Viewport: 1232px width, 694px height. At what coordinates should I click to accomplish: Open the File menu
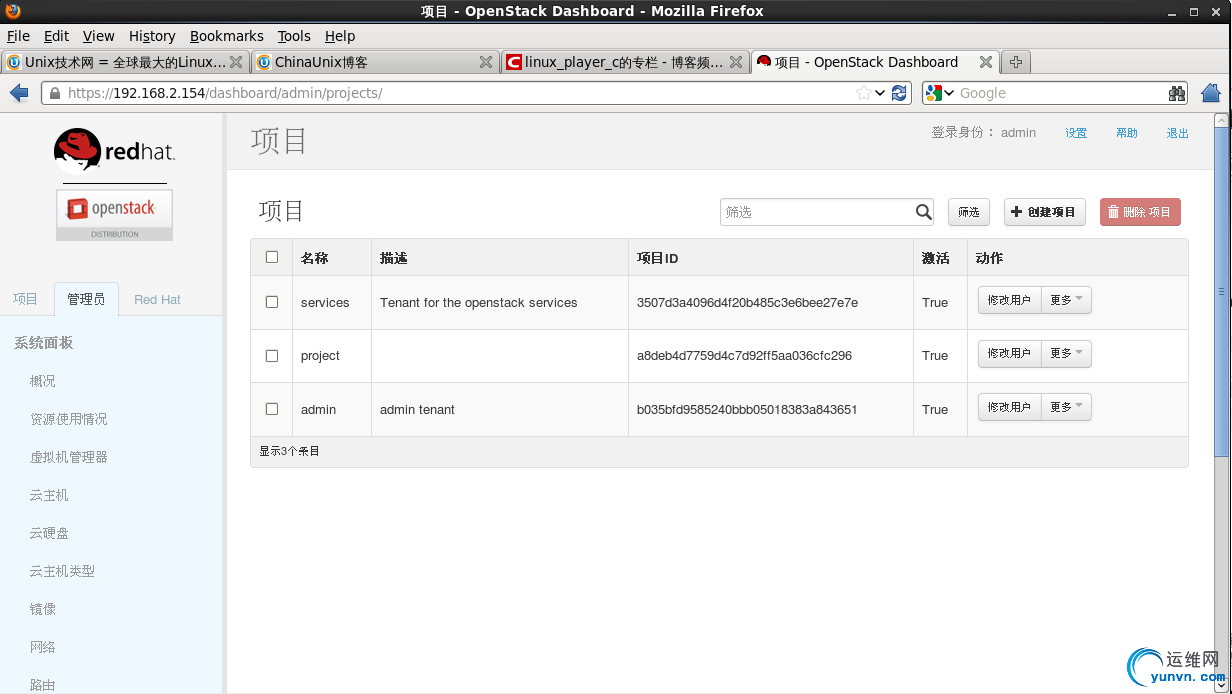18,36
